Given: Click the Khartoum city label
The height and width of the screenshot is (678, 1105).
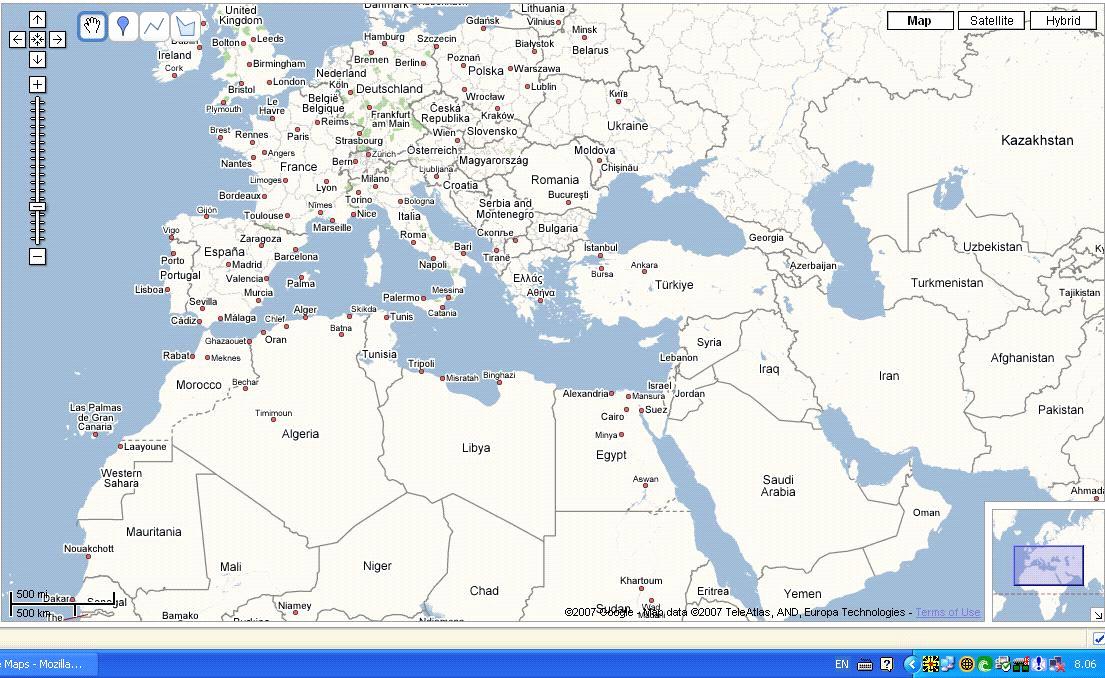Looking at the screenshot, I should (641, 581).
